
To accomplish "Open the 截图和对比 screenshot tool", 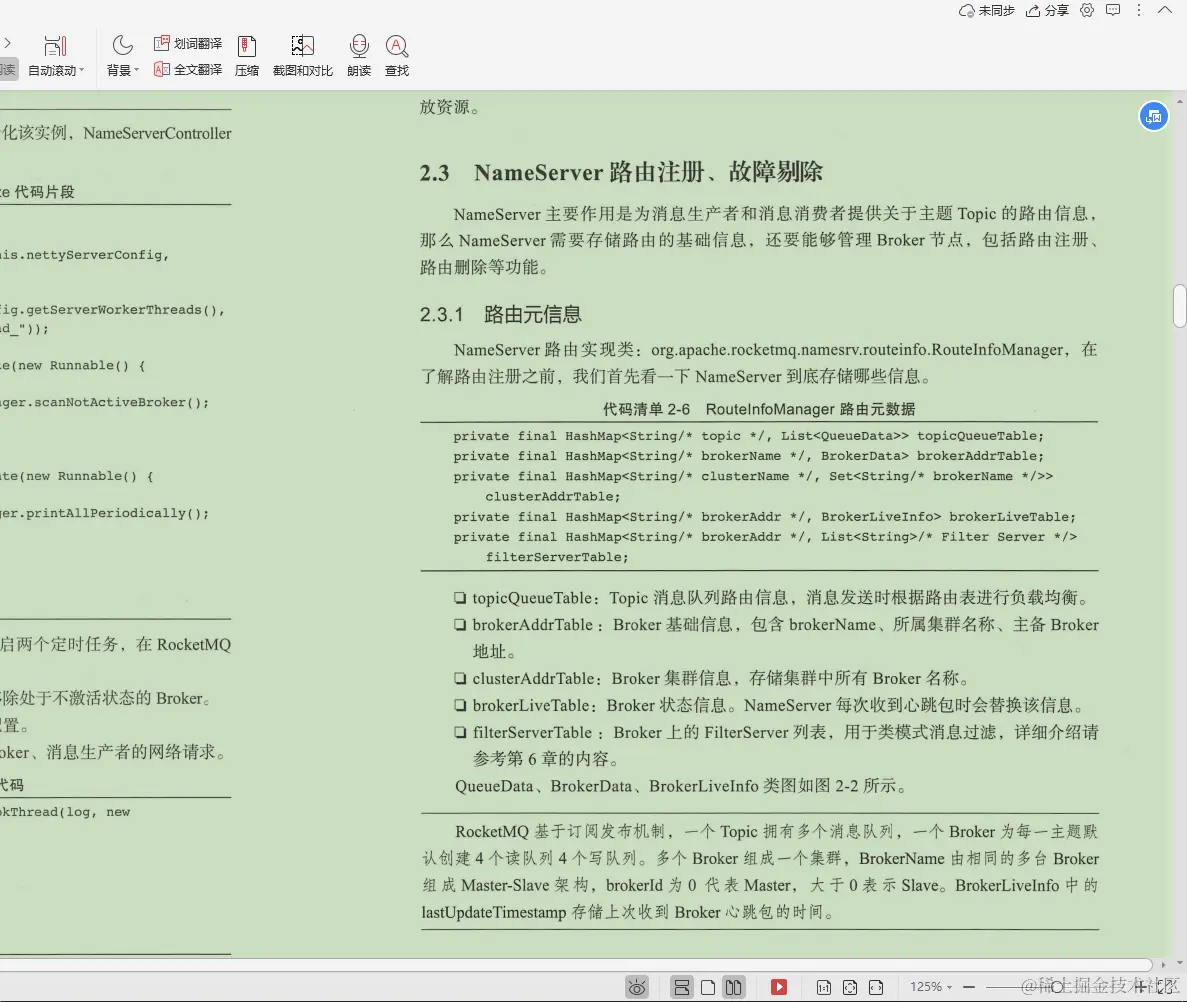I will pyautogui.click(x=302, y=55).
